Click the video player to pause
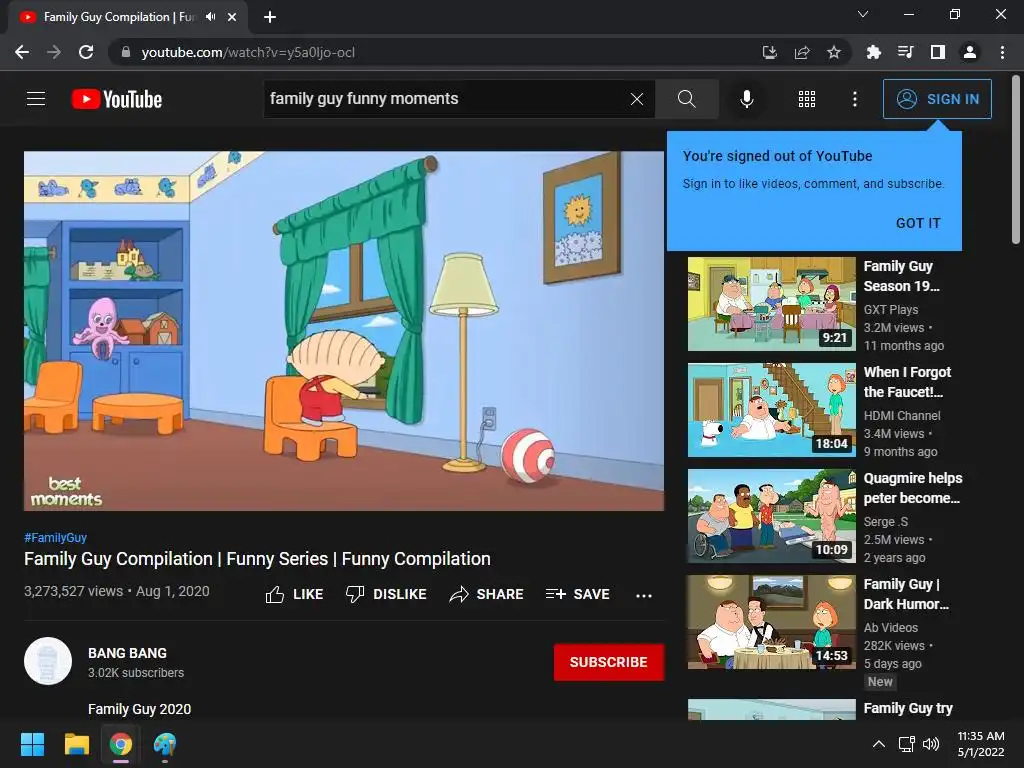Screen dimensions: 1024x768 pyautogui.click(x=344, y=331)
